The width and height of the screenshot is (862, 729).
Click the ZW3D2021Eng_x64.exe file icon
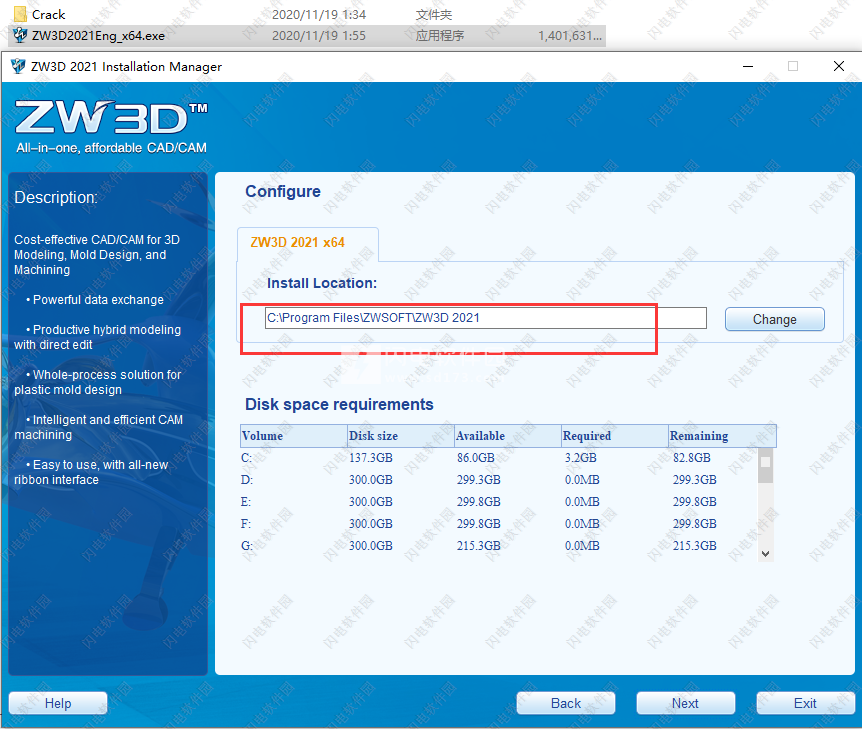pos(20,35)
